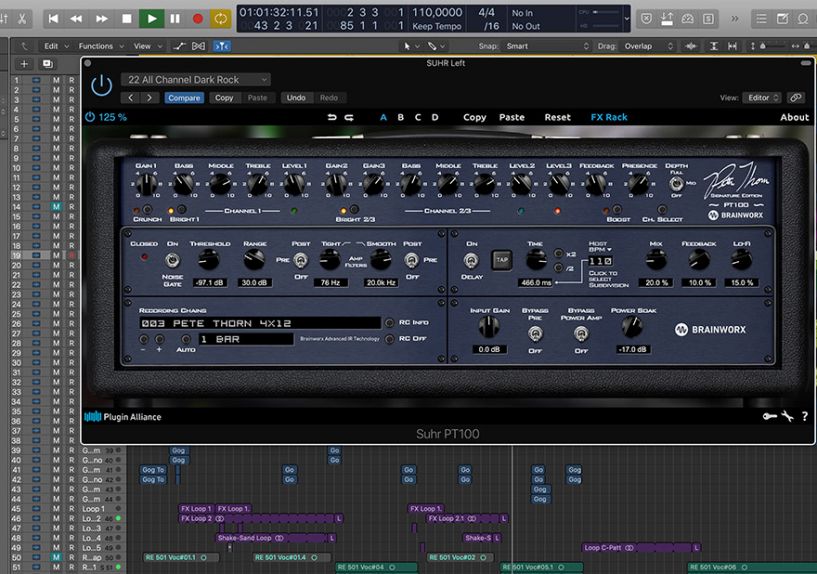Screen dimensions: 817x574
Task: Click the key license icon in plugin footer
Action: pos(769,416)
